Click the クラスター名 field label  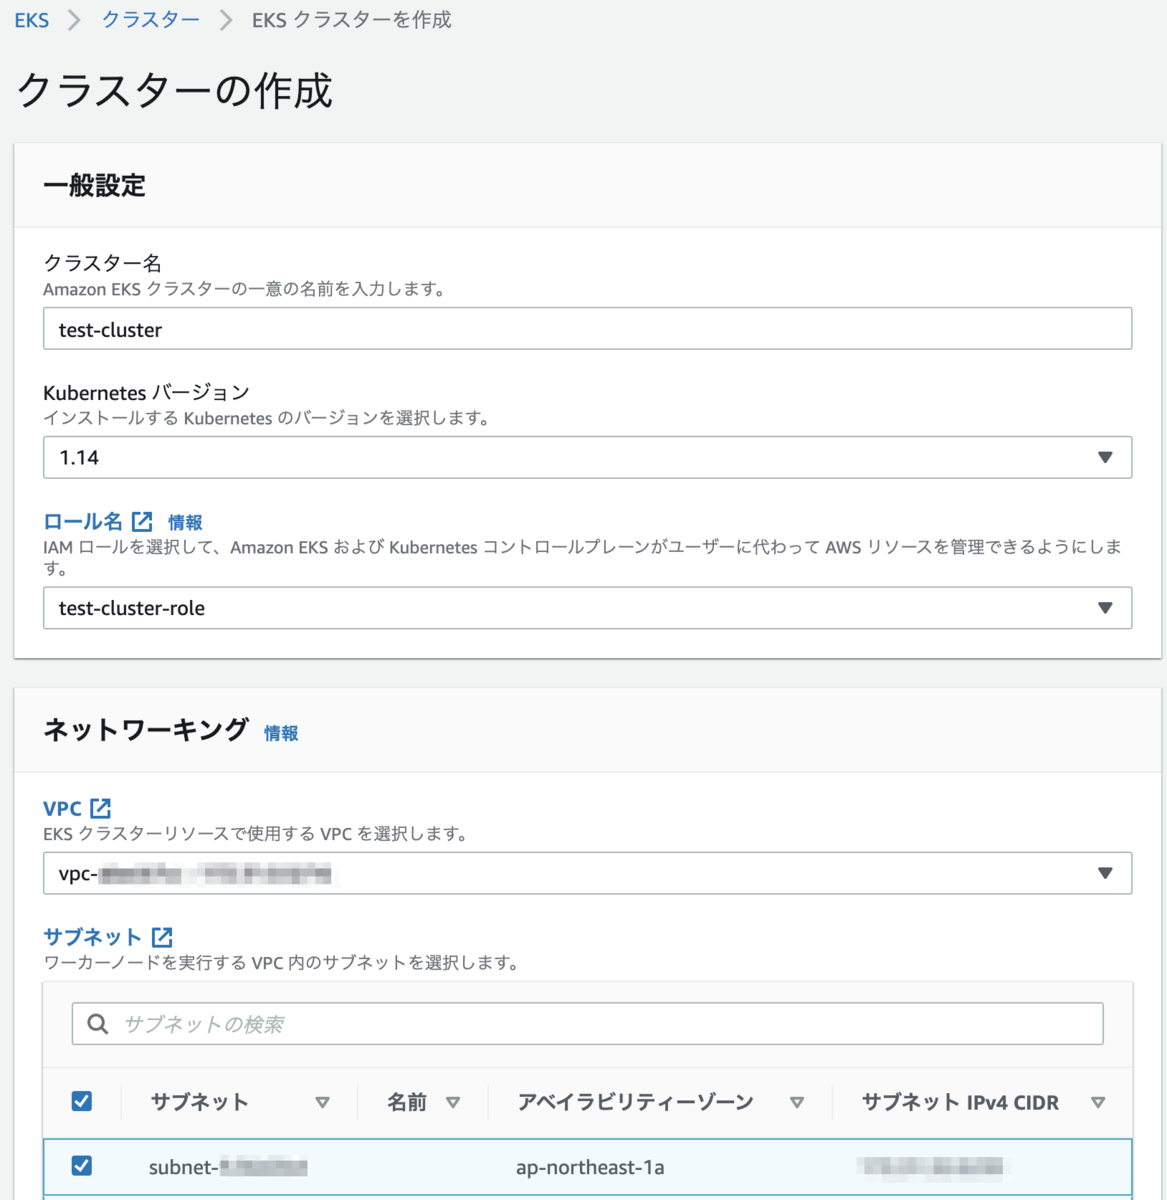[102, 263]
